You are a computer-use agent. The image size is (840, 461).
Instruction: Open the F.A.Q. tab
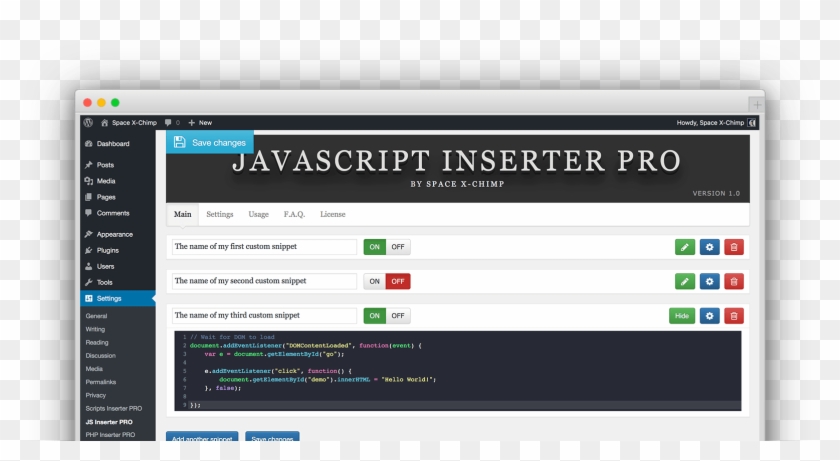coord(294,215)
